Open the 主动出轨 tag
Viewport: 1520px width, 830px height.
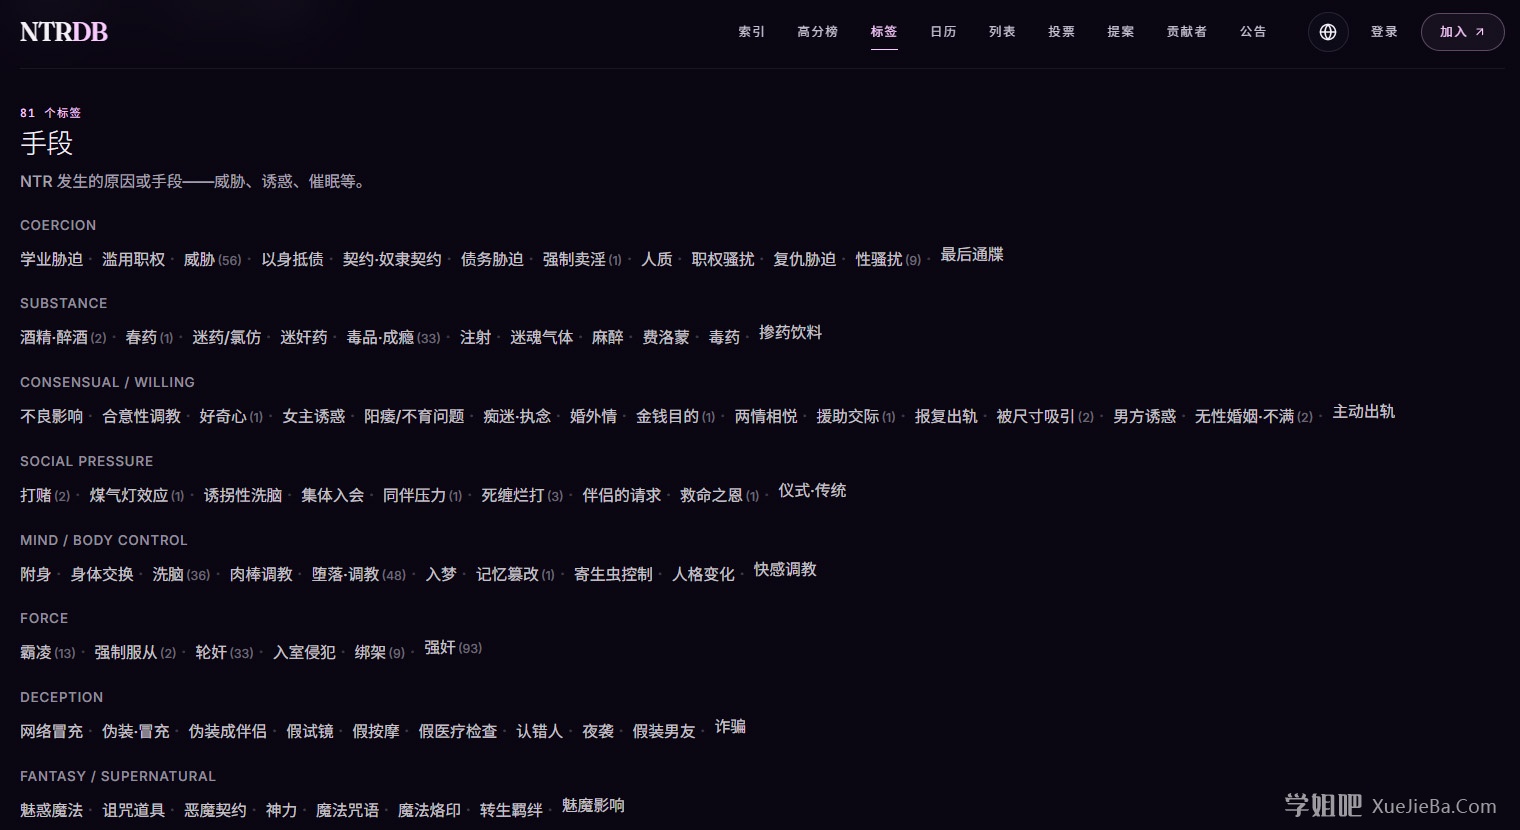[1363, 412]
